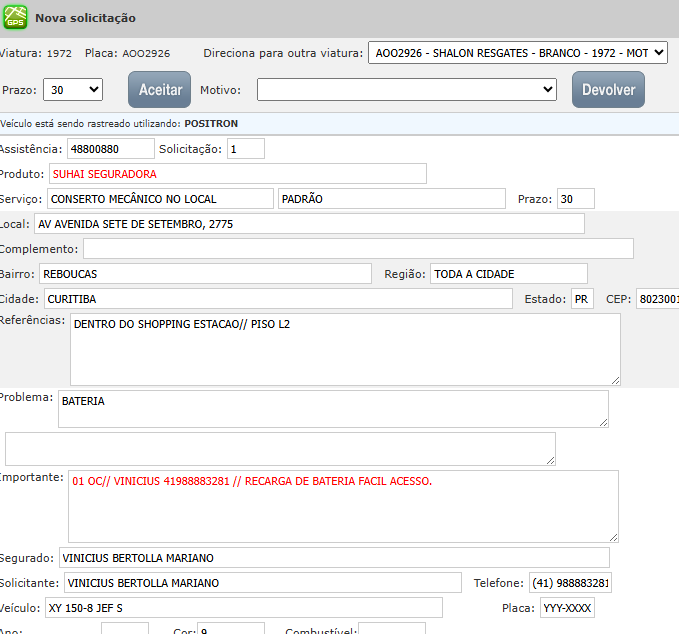The width and height of the screenshot is (679, 634).
Task: Click the Placa AOO2926 text in header
Action: 127,53
